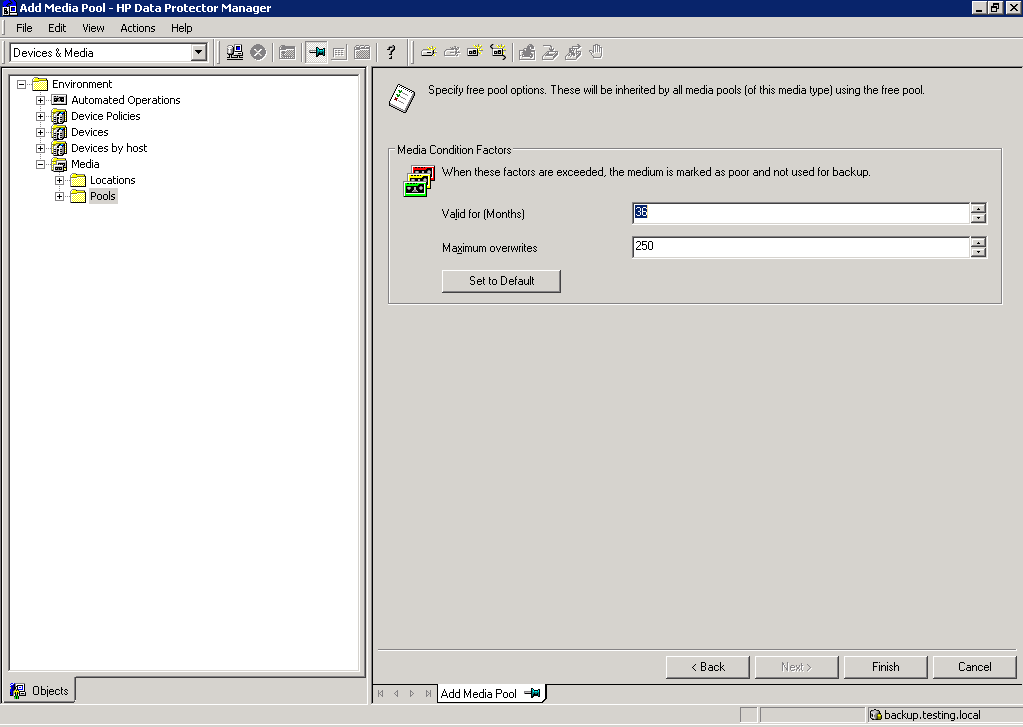Click the question mark help icon
This screenshot has height=727, width=1023.
coord(391,52)
